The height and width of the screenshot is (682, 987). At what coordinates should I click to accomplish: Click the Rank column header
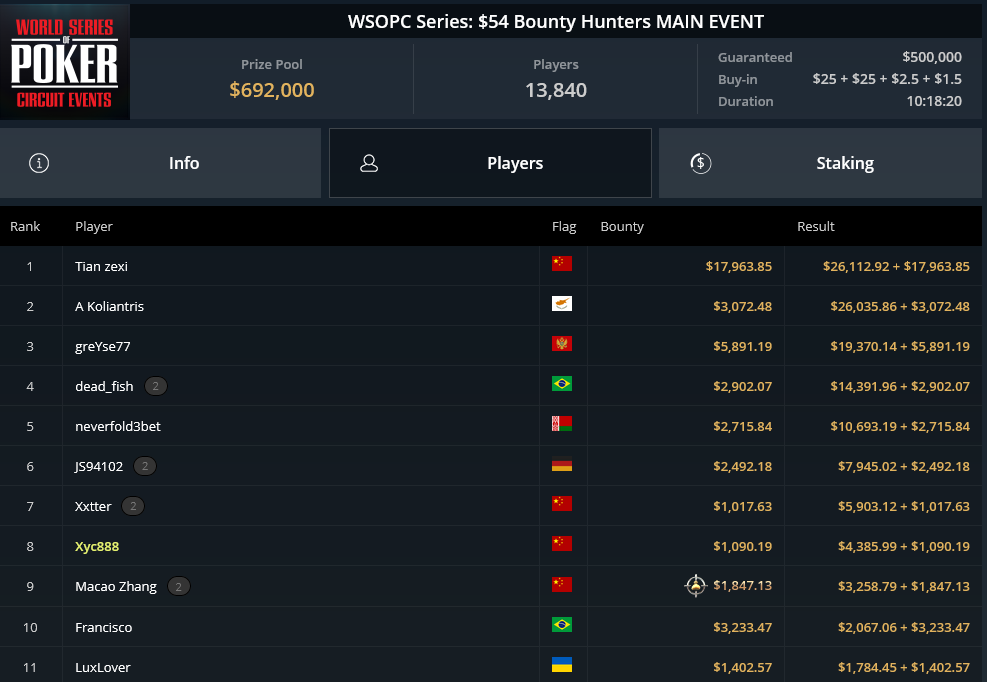pos(25,226)
